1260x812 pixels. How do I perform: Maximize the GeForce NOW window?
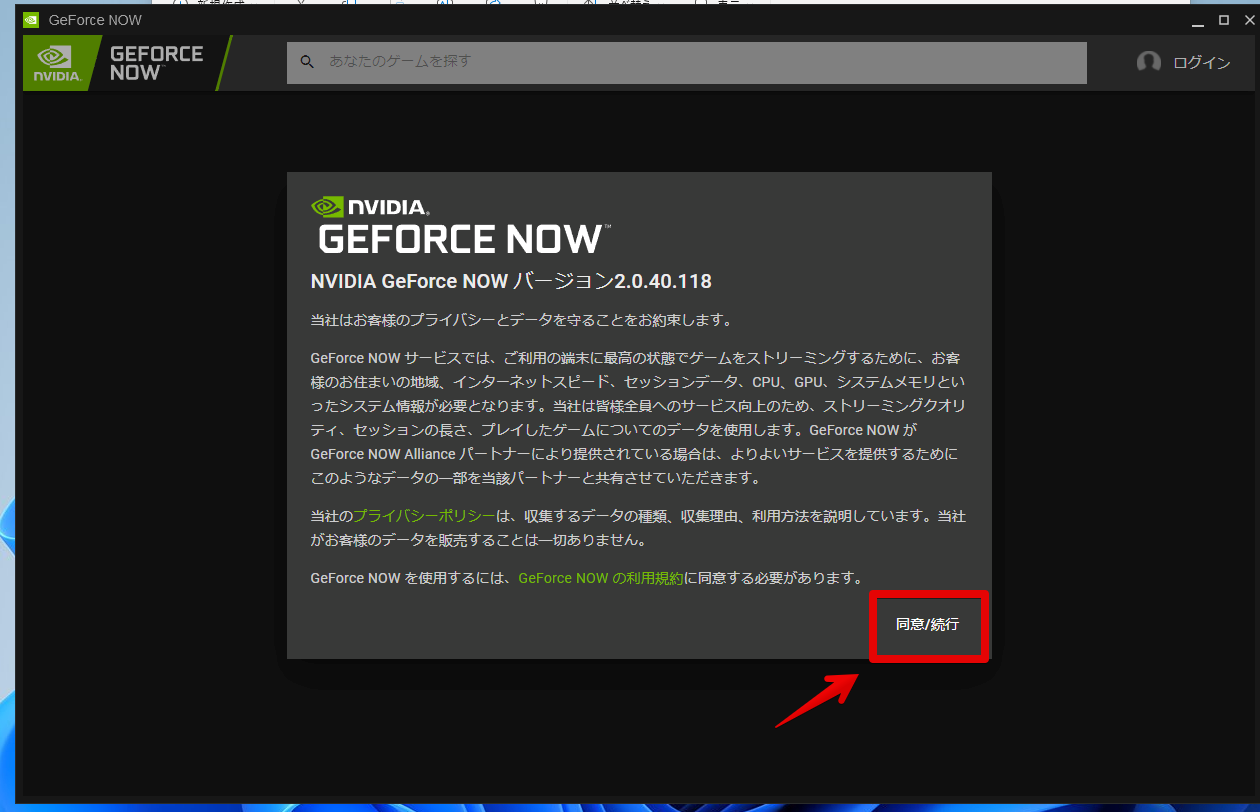[x=1223, y=20]
